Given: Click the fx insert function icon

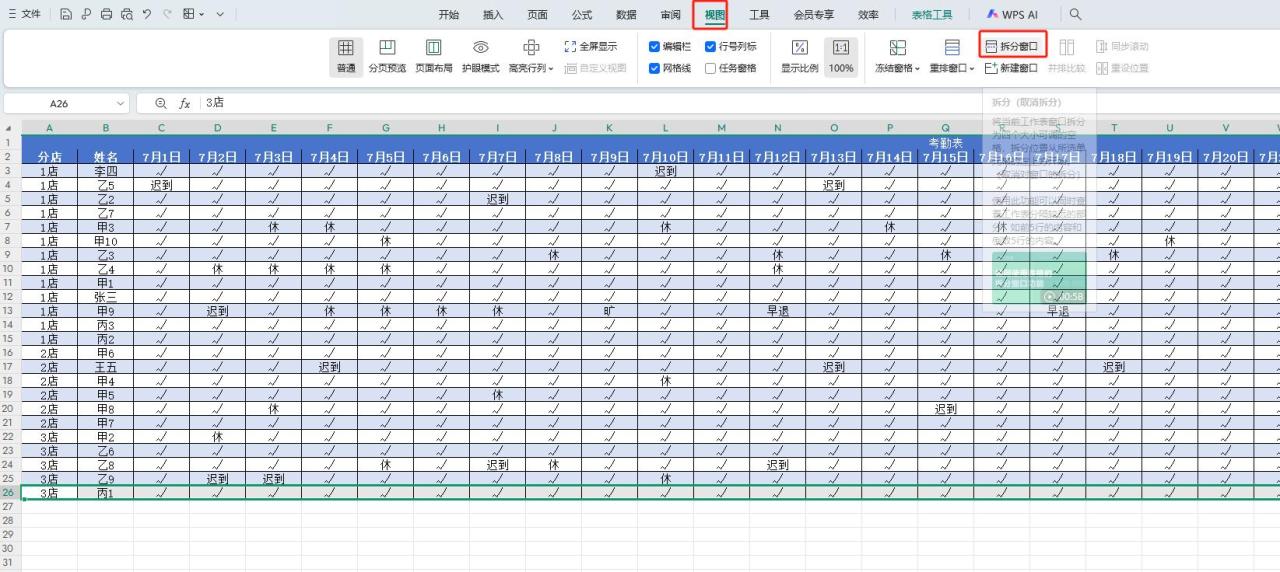Looking at the screenshot, I should pyautogui.click(x=185, y=103).
